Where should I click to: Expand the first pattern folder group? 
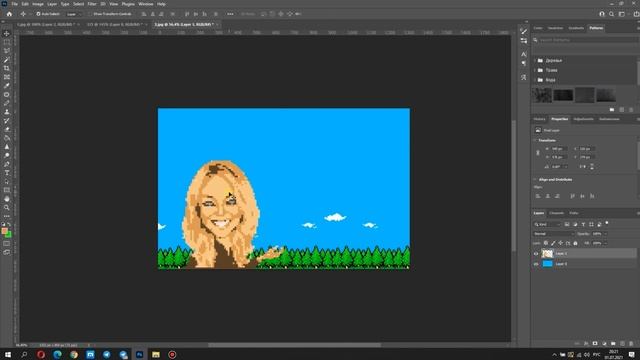point(535,60)
